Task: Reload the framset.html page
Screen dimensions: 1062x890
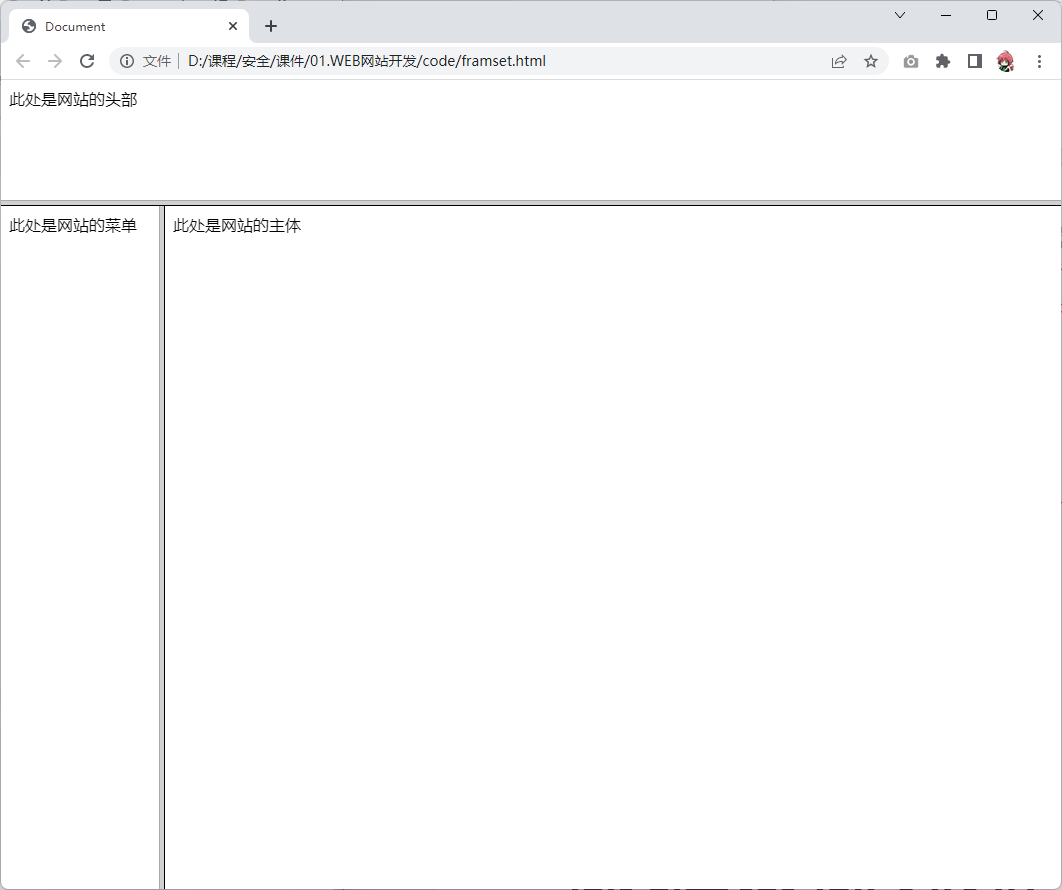Action: point(87,61)
